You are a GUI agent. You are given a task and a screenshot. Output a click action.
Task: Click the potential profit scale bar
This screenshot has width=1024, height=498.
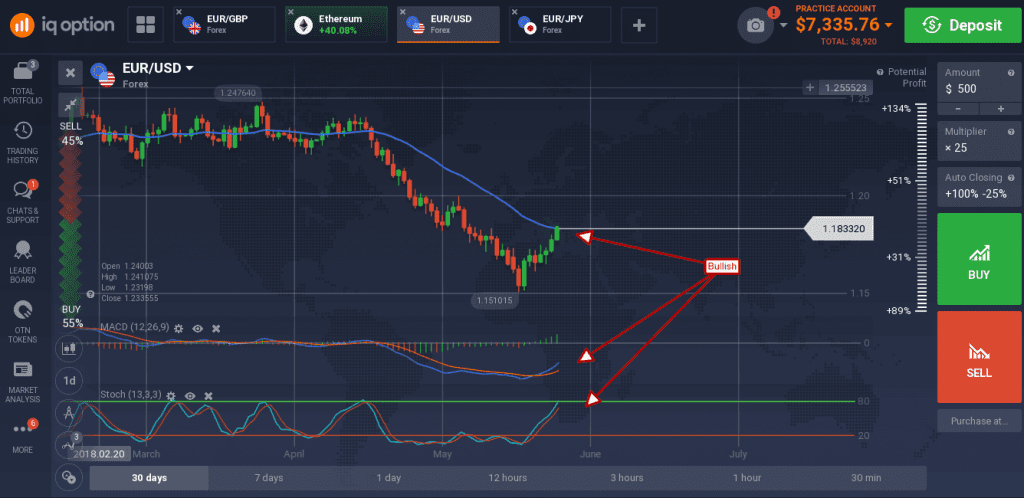click(x=921, y=209)
